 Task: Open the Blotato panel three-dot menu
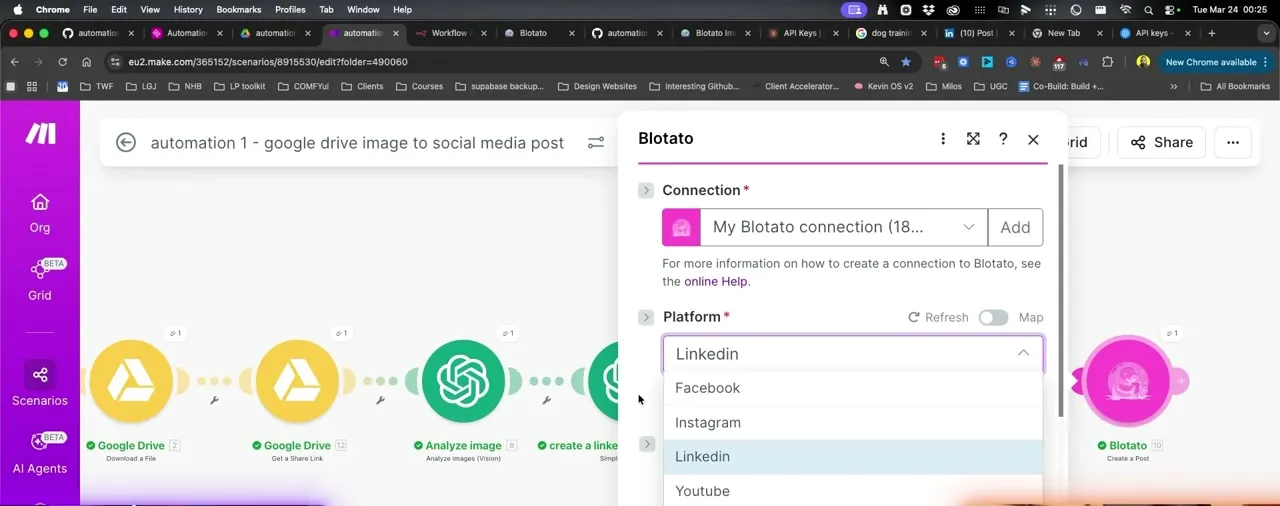coord(943,139)
